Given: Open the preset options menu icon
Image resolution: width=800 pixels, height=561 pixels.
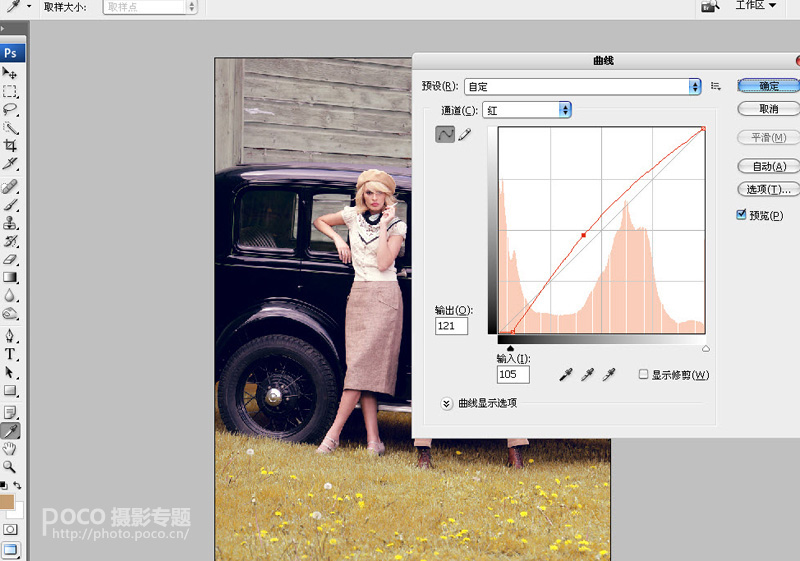Looking at the screenshot, I should click(x=716, y=86).
